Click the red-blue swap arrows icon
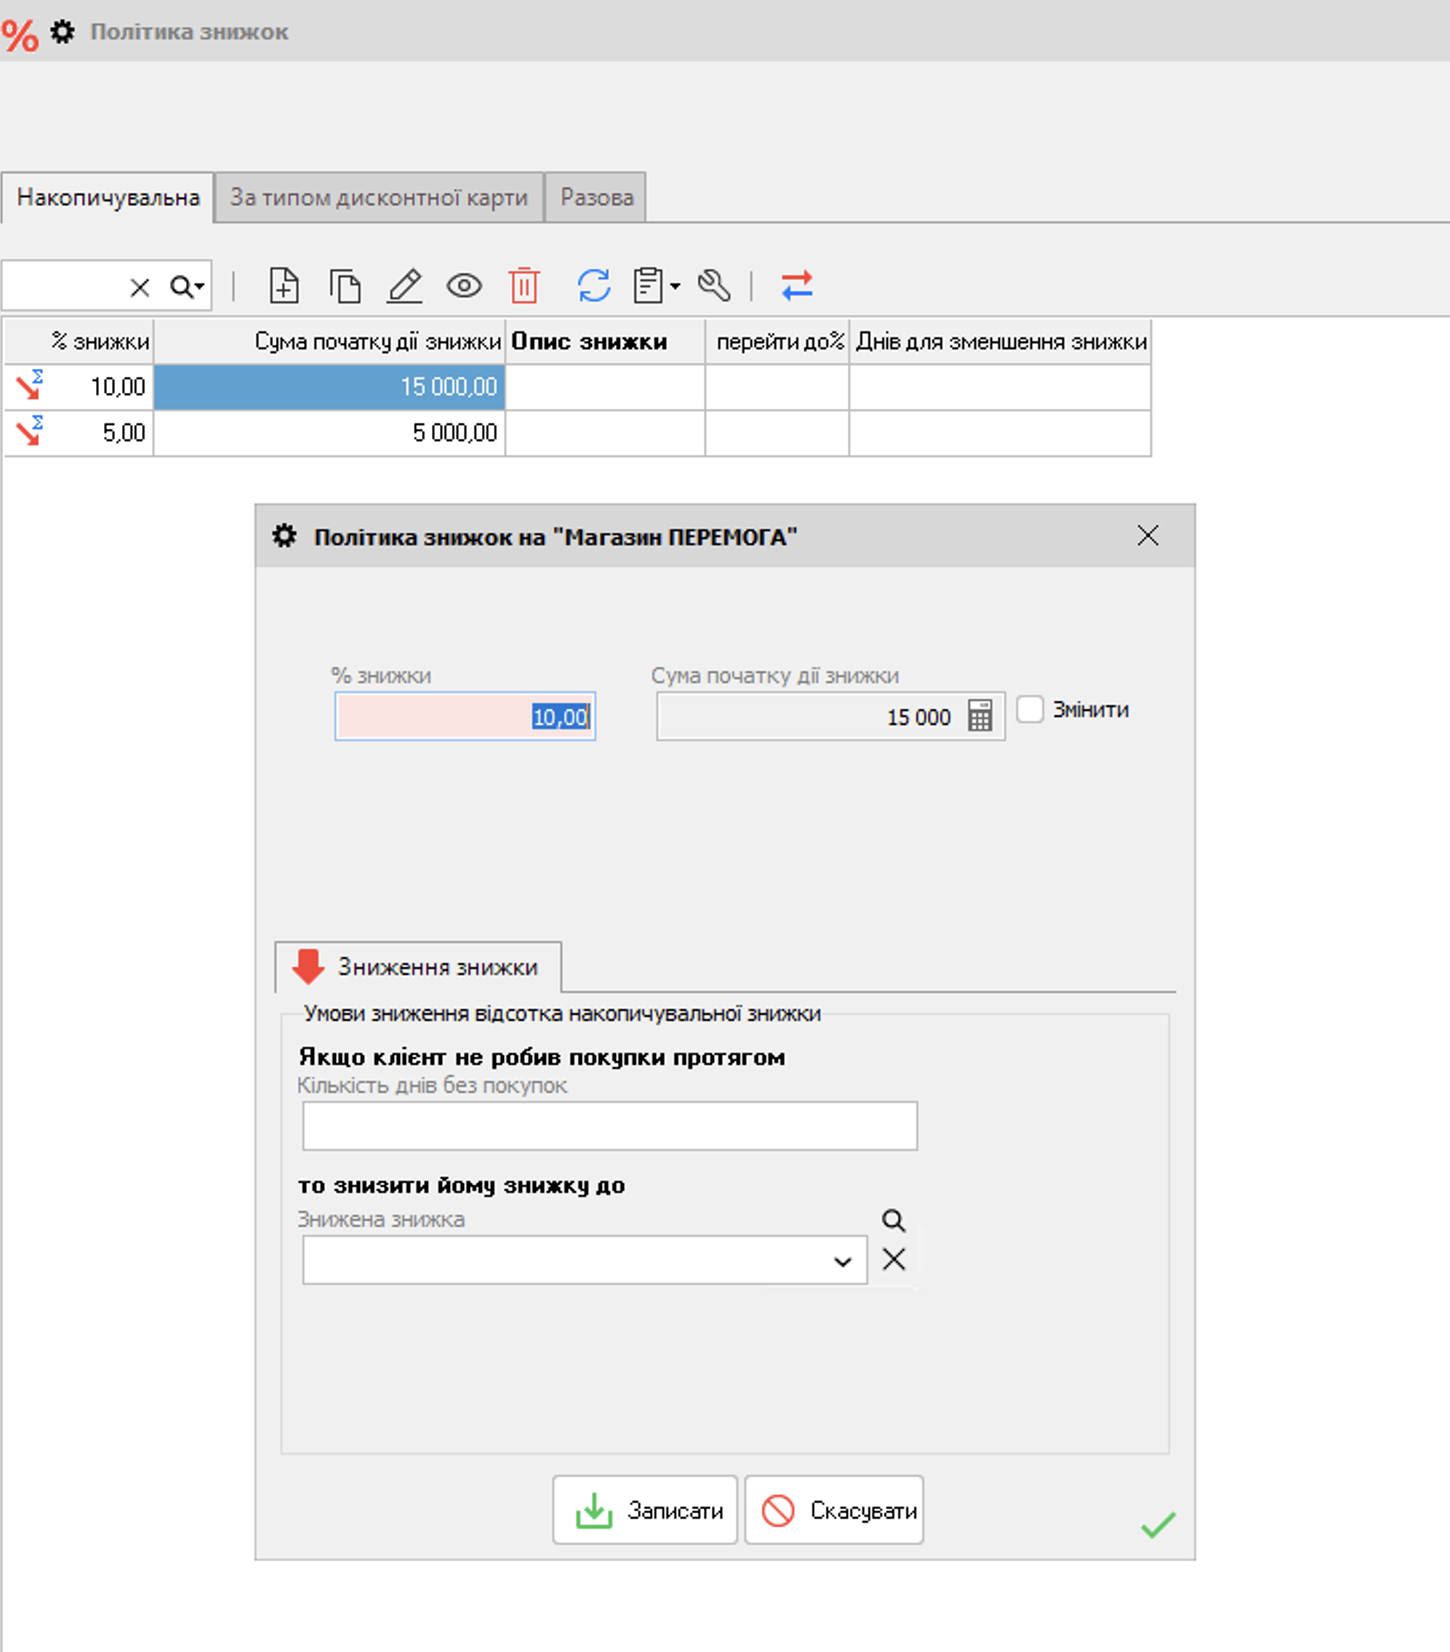Viewport: 1450px width, 1652px height. 797,286
